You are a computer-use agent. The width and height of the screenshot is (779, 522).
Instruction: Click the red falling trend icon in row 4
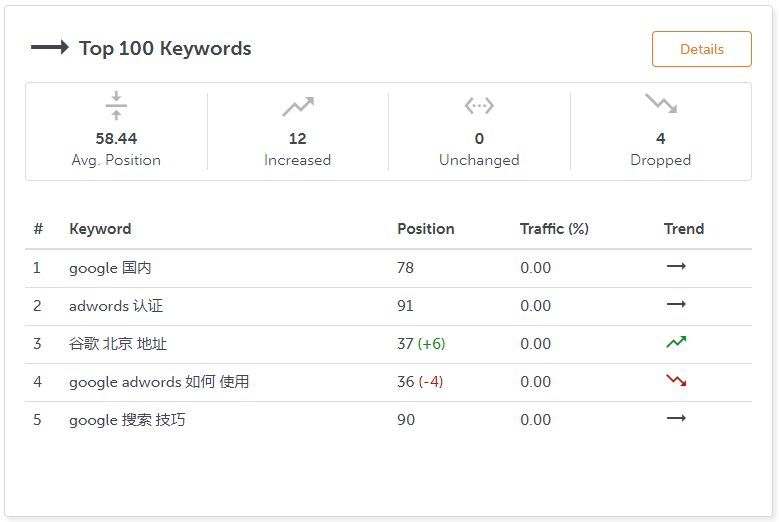tap(676, 380)
